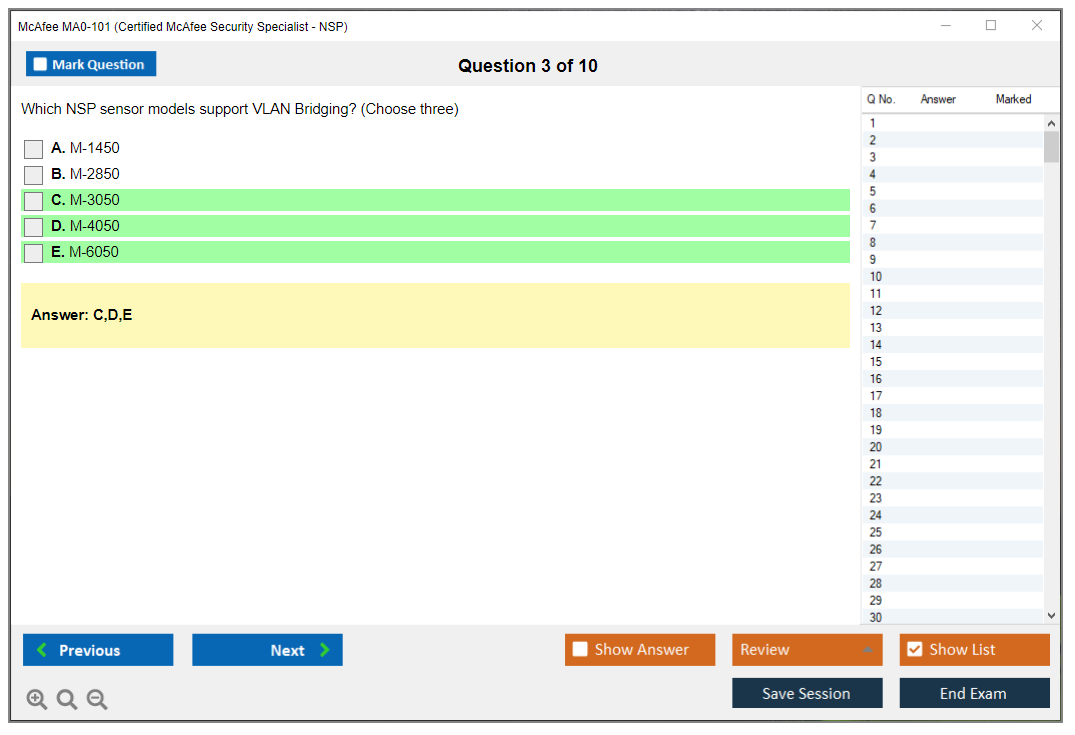Toggle the Mark Question checkbox
Viewport: 1075px width, 735px height.
pos(41,65)
